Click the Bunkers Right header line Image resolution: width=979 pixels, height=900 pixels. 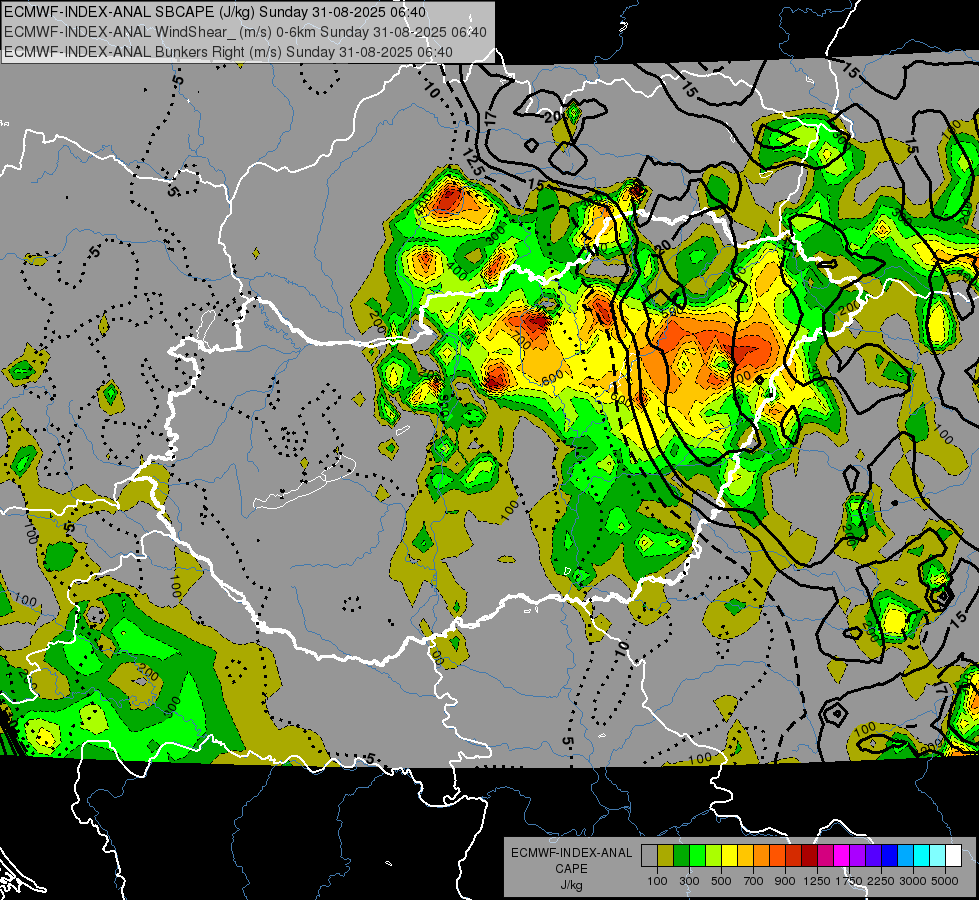click(228, 52)
